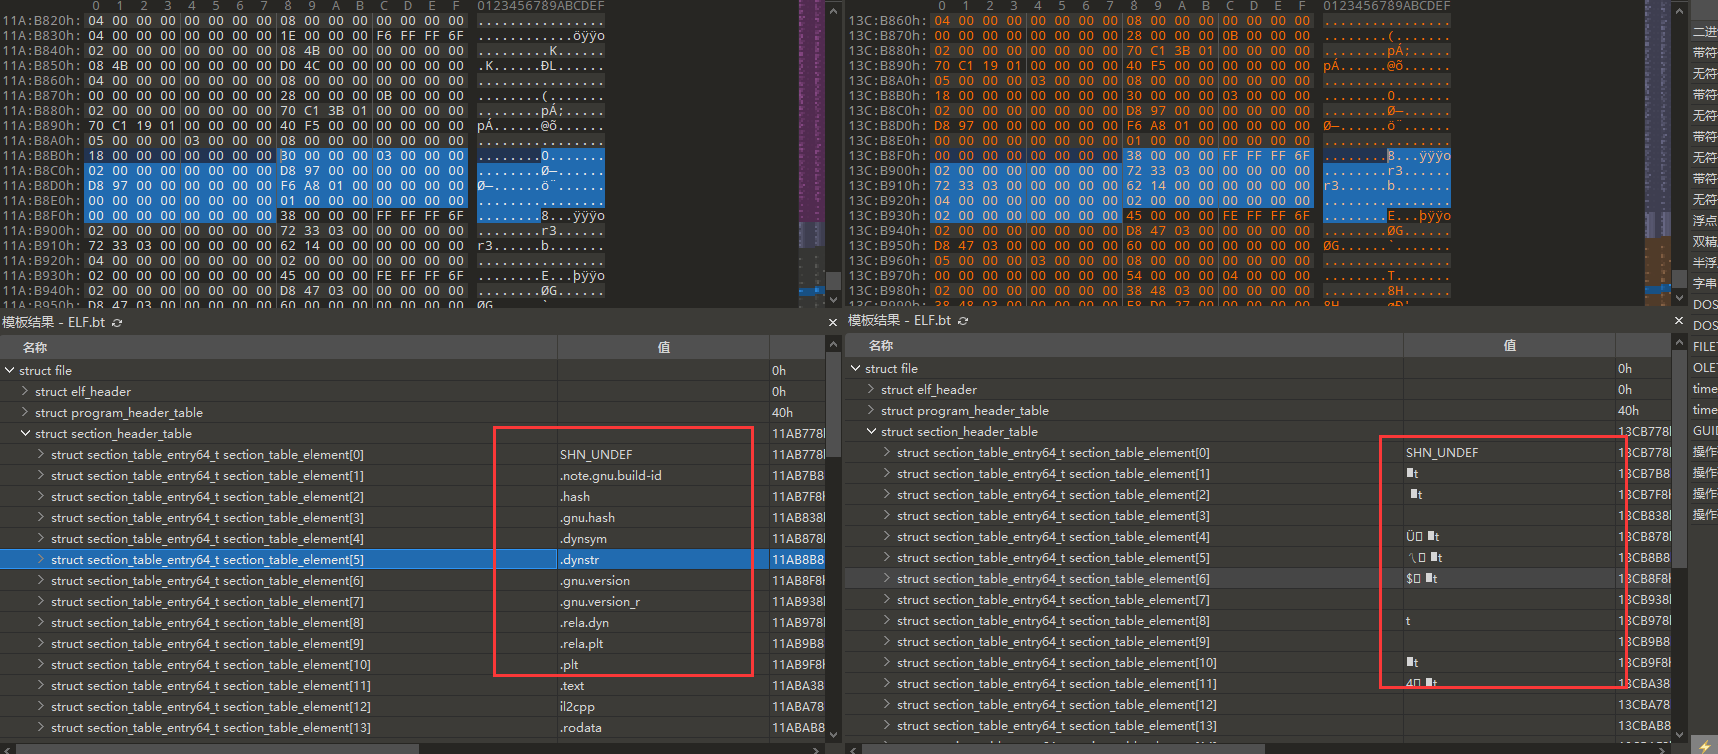Click address row 13C:B930h in right hex view
Image resolution: width=1718 pixels, height=754 pixels.
pyautogui.click(x=887, y=216)
